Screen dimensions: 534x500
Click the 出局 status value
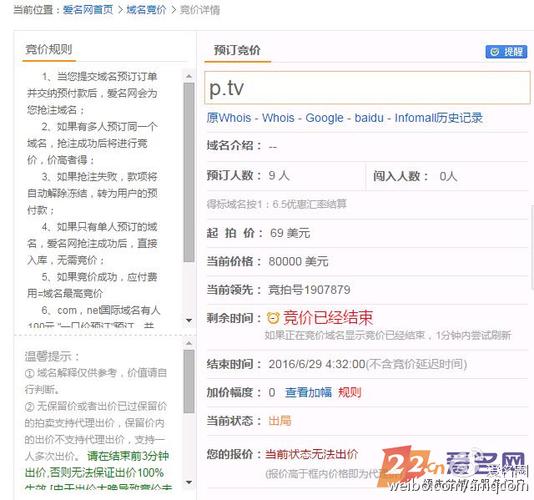pyautogui.click(x=280, y=421)
